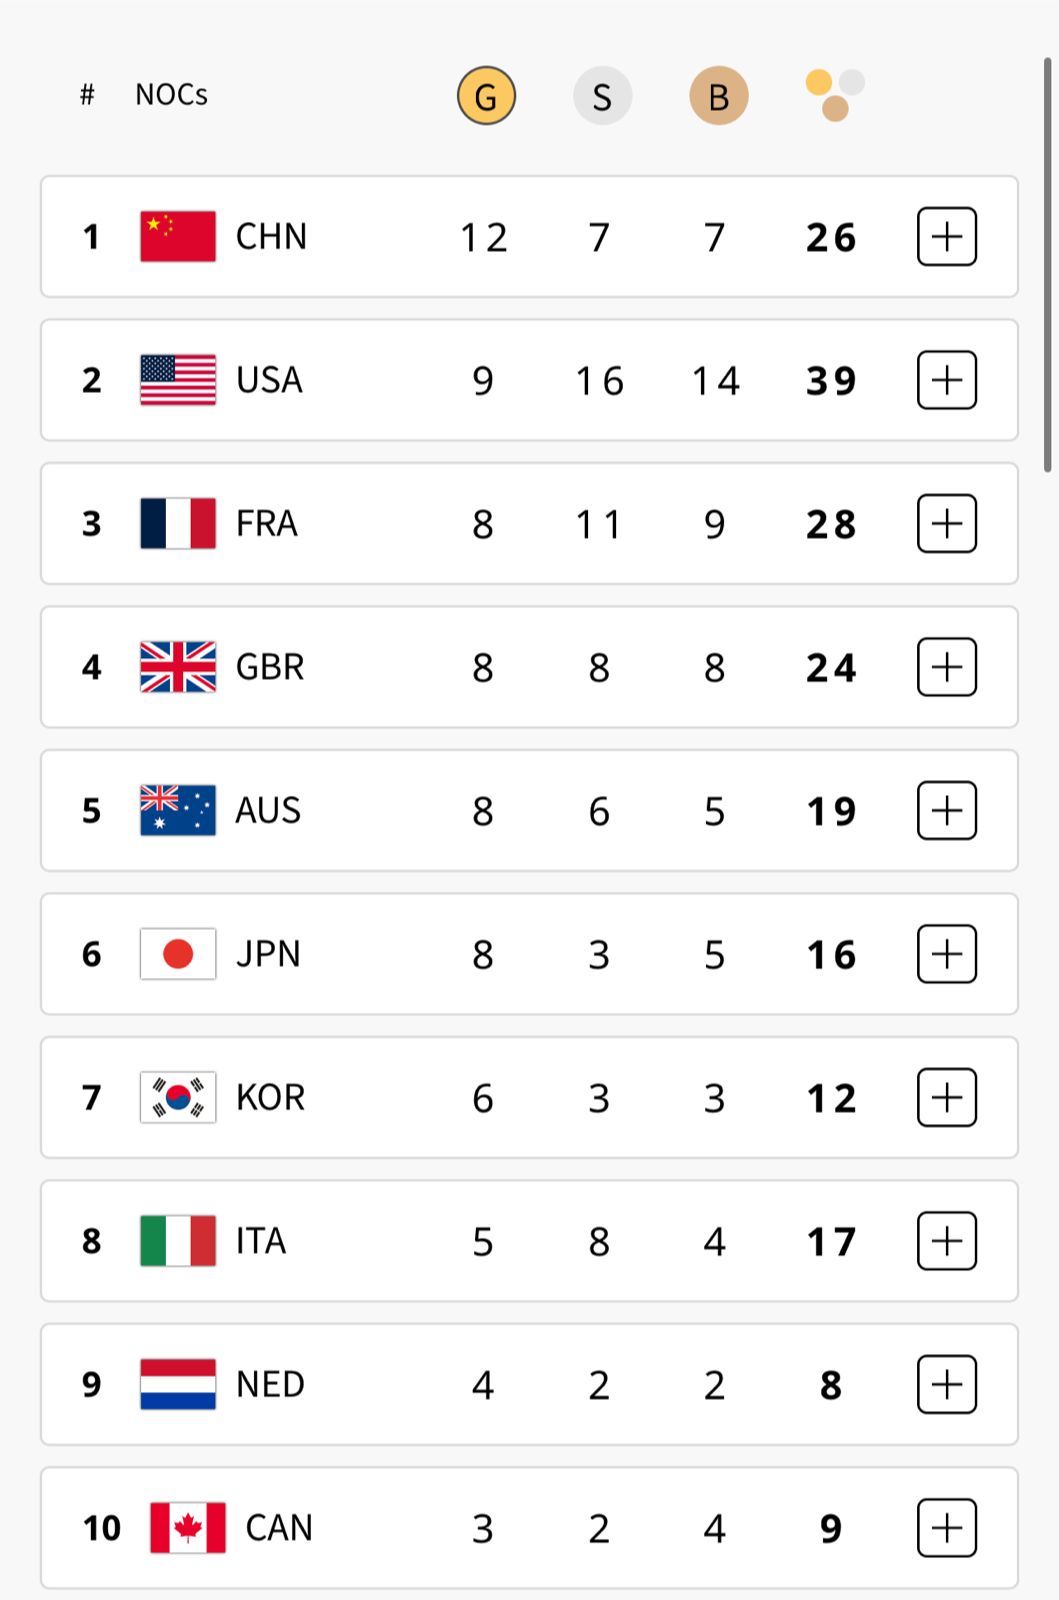
Task: Expand the NED row details
Action: pos(946,1385)
